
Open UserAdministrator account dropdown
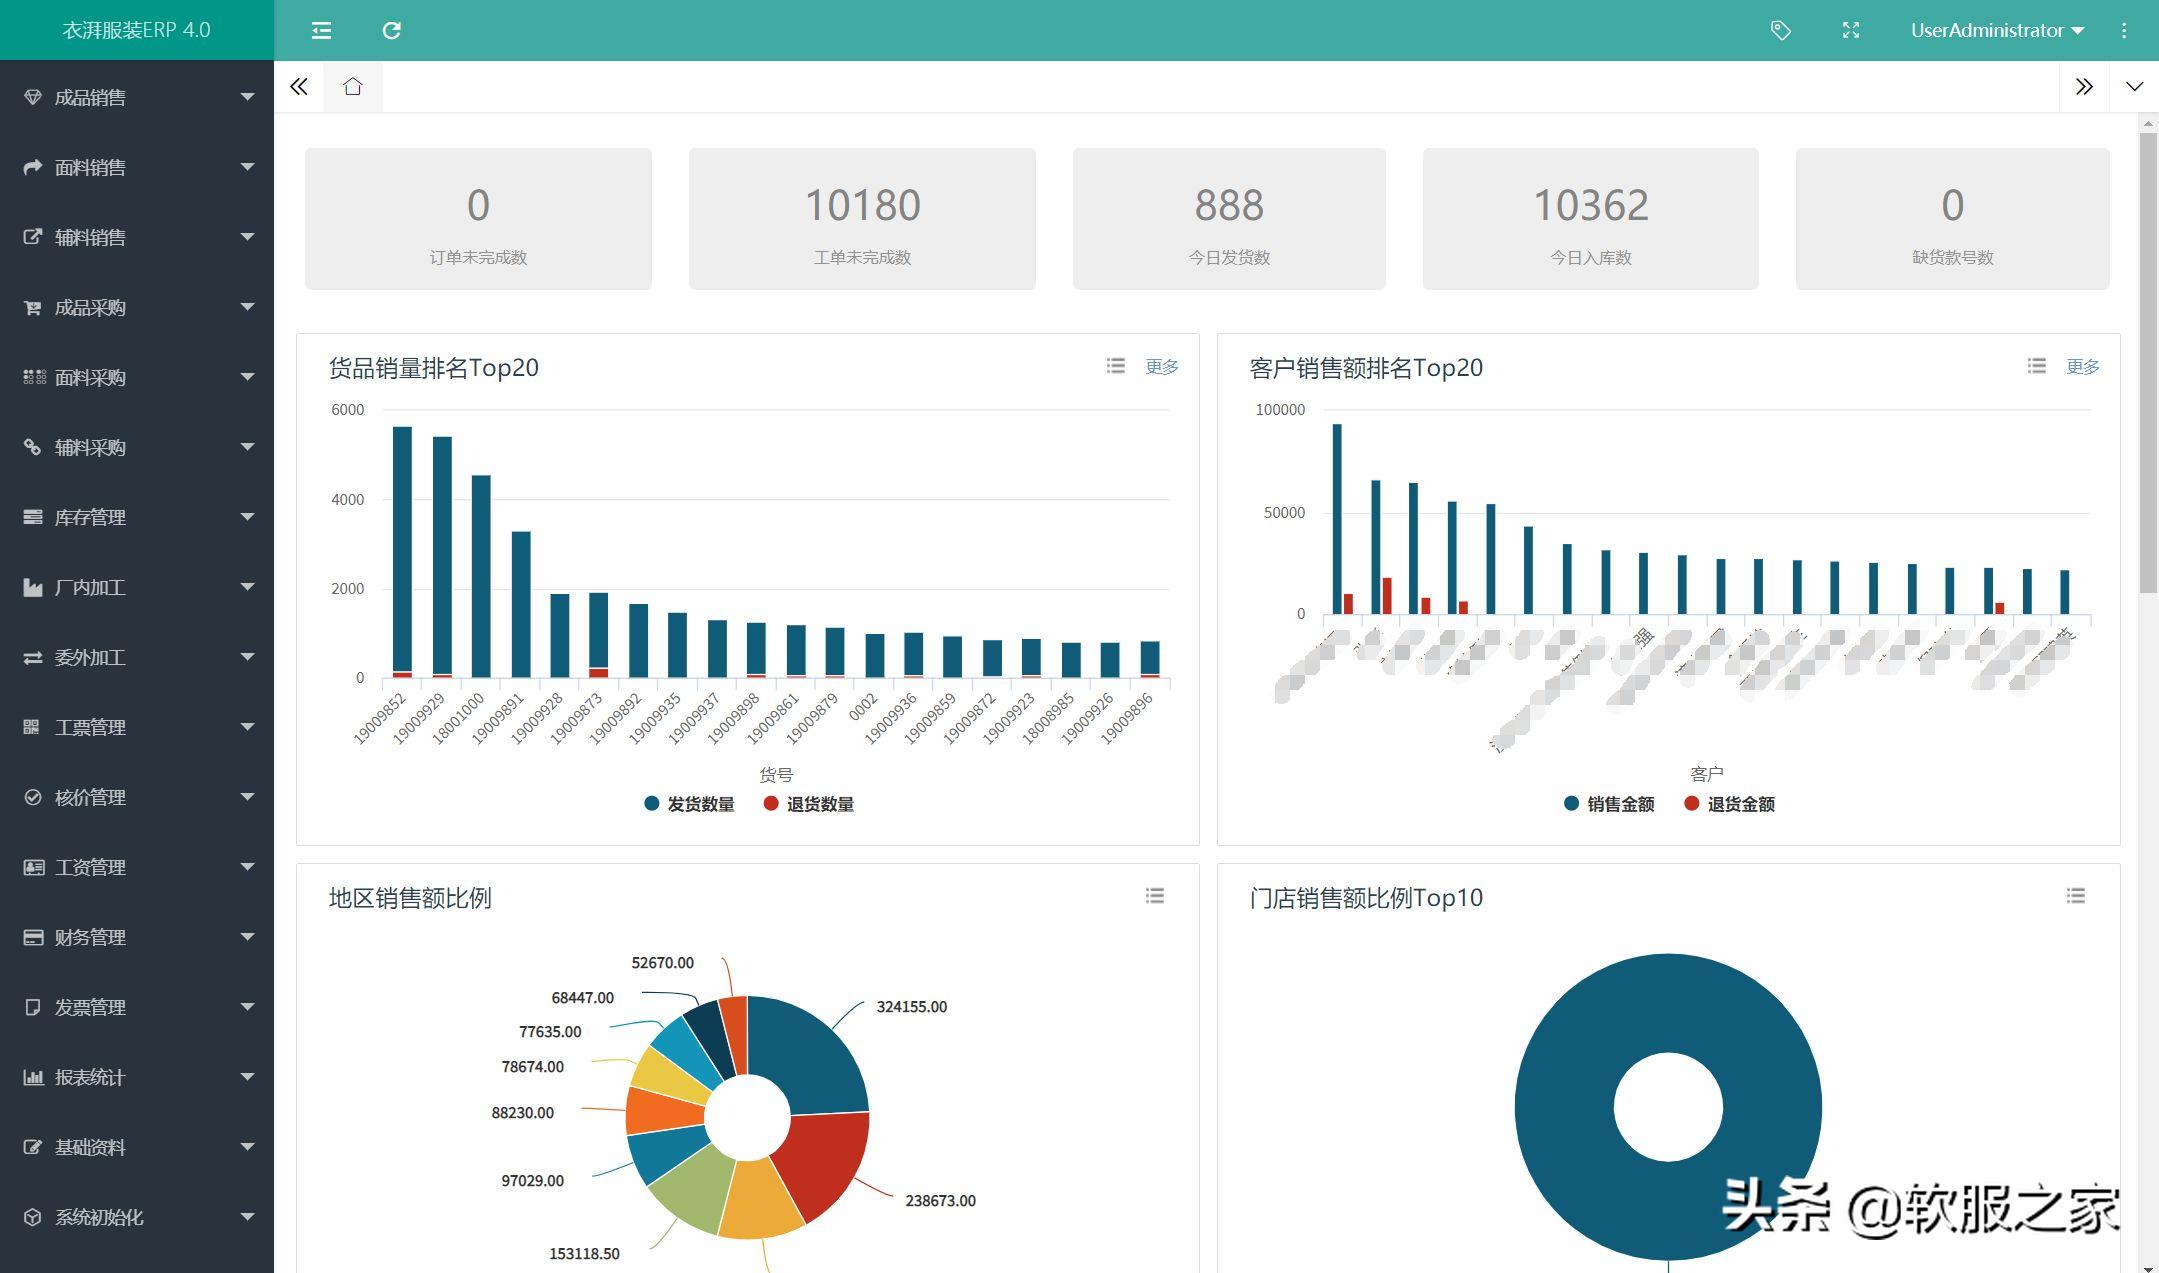(x=1996, y=30)
